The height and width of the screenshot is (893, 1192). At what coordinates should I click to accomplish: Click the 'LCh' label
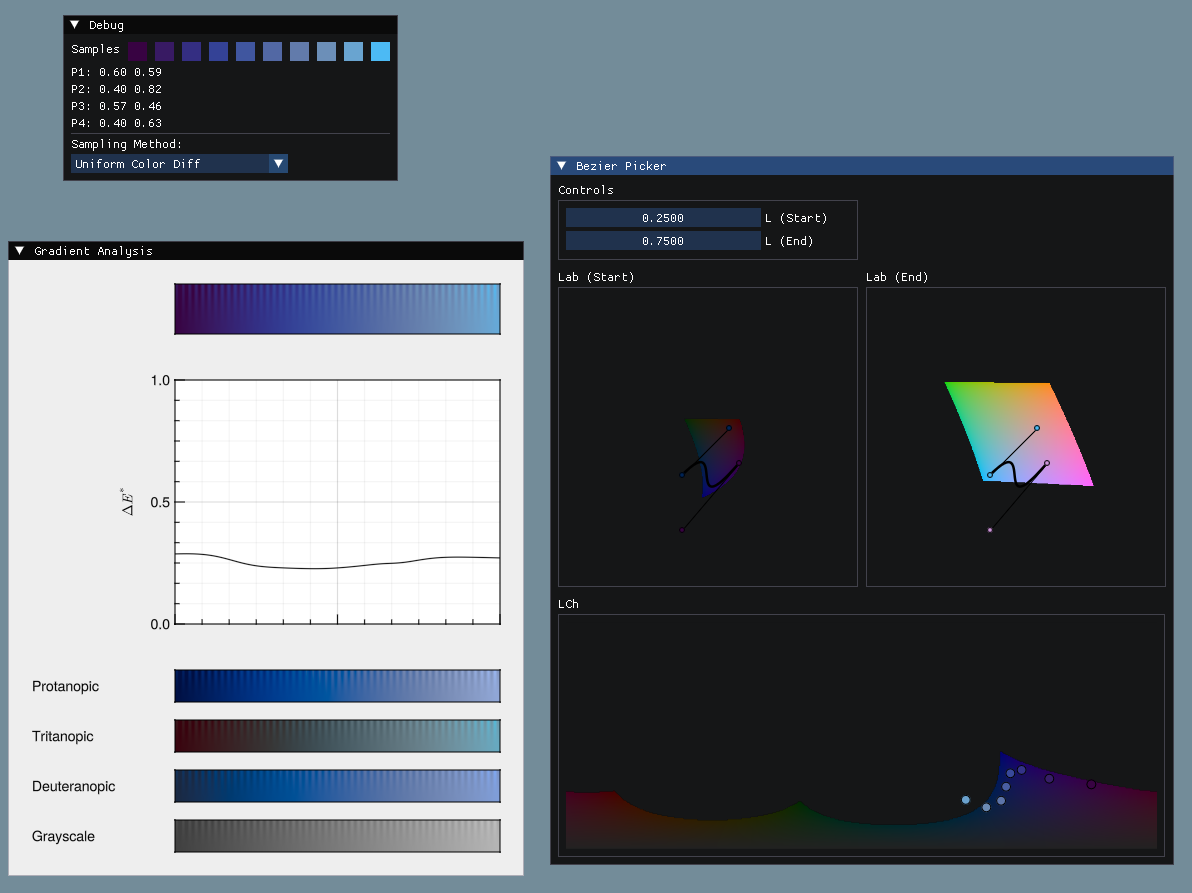point(568,604)
